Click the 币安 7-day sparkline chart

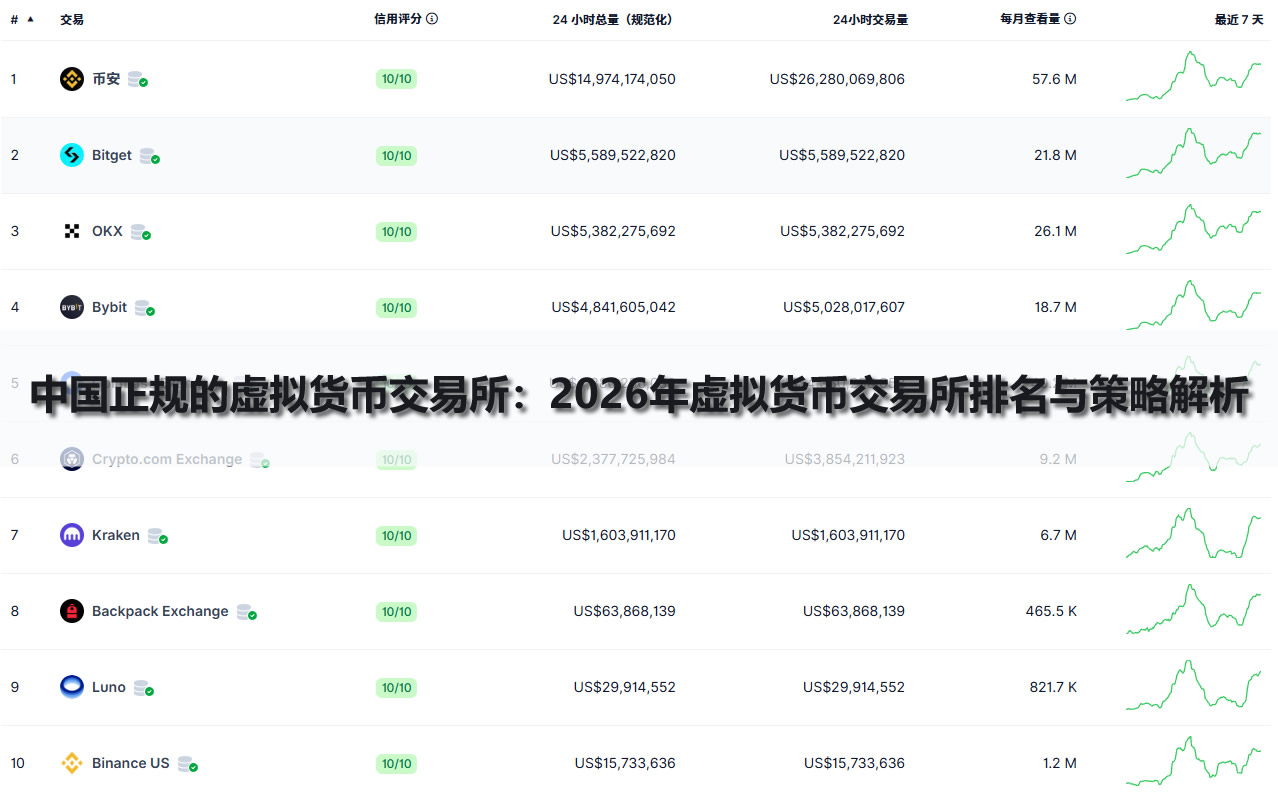coord(1194,76)
